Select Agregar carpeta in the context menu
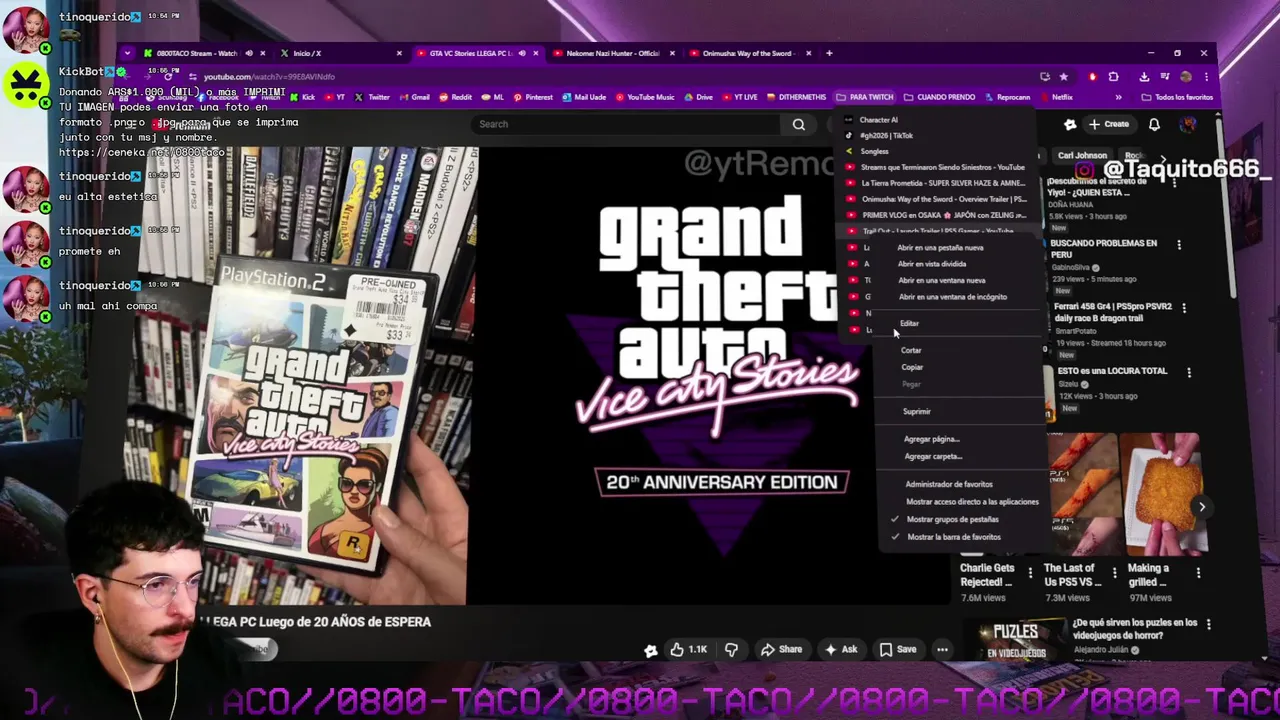 [x=933, y=456]
